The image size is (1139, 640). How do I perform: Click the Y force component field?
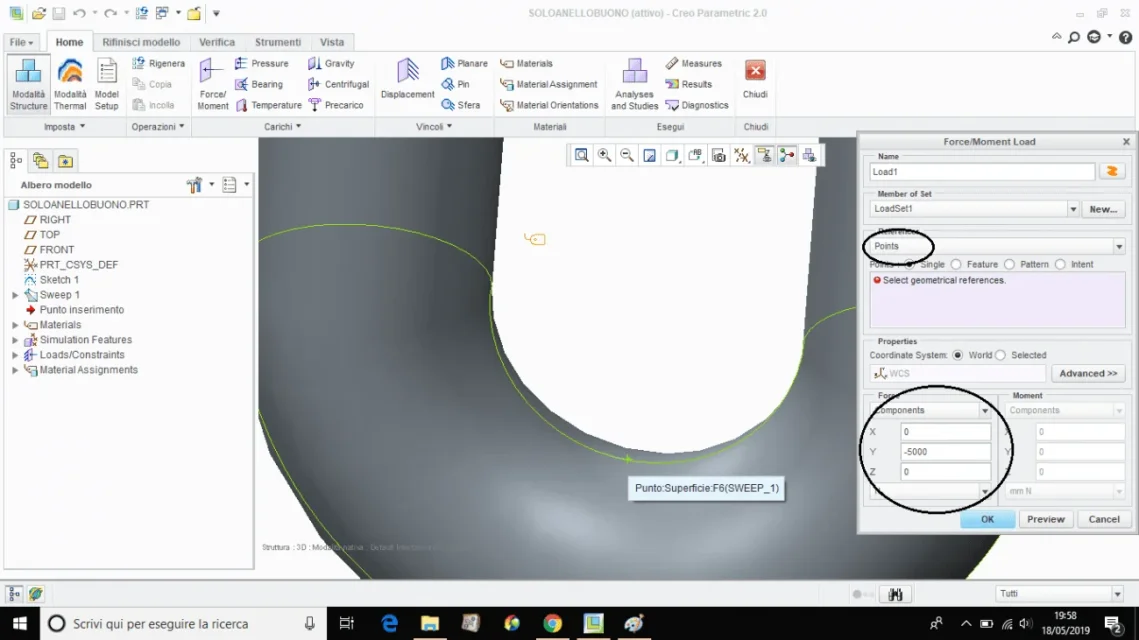(x=945, y=452)
